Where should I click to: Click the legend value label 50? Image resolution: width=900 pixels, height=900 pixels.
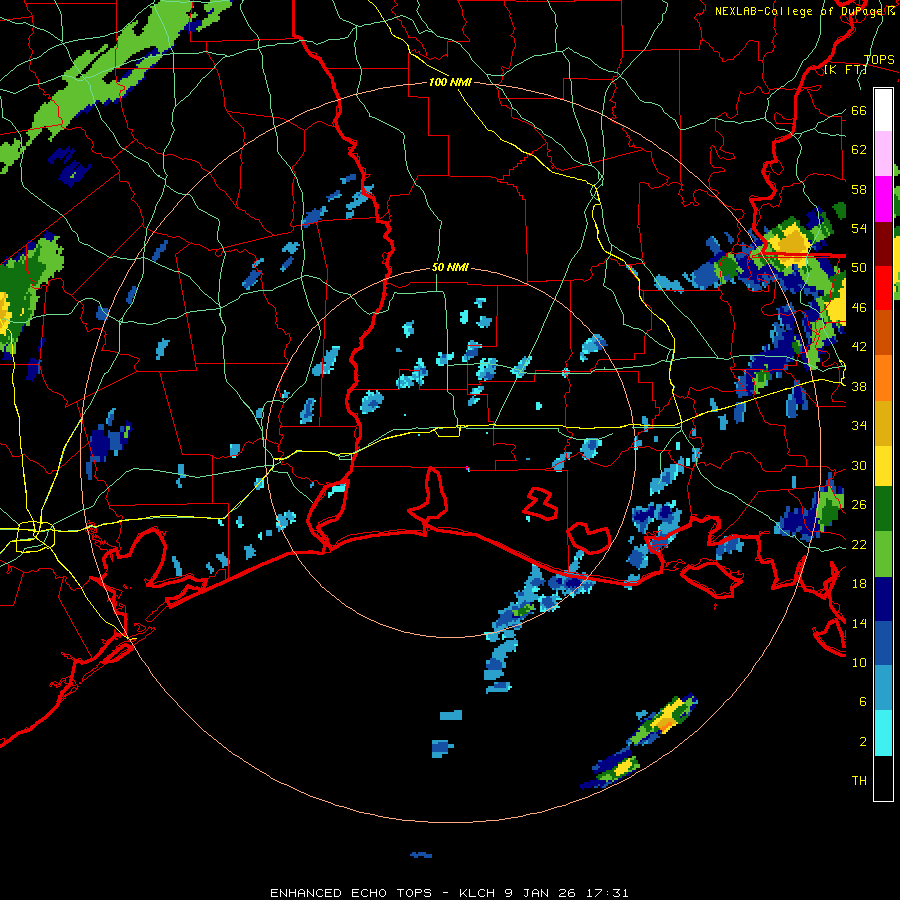tap(859, 267)
